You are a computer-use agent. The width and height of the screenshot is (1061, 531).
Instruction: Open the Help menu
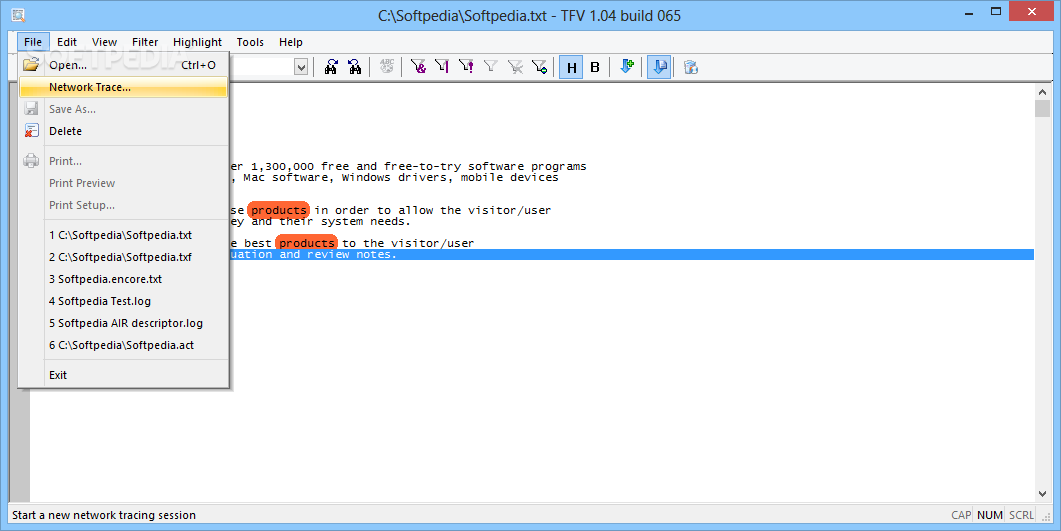290,42
